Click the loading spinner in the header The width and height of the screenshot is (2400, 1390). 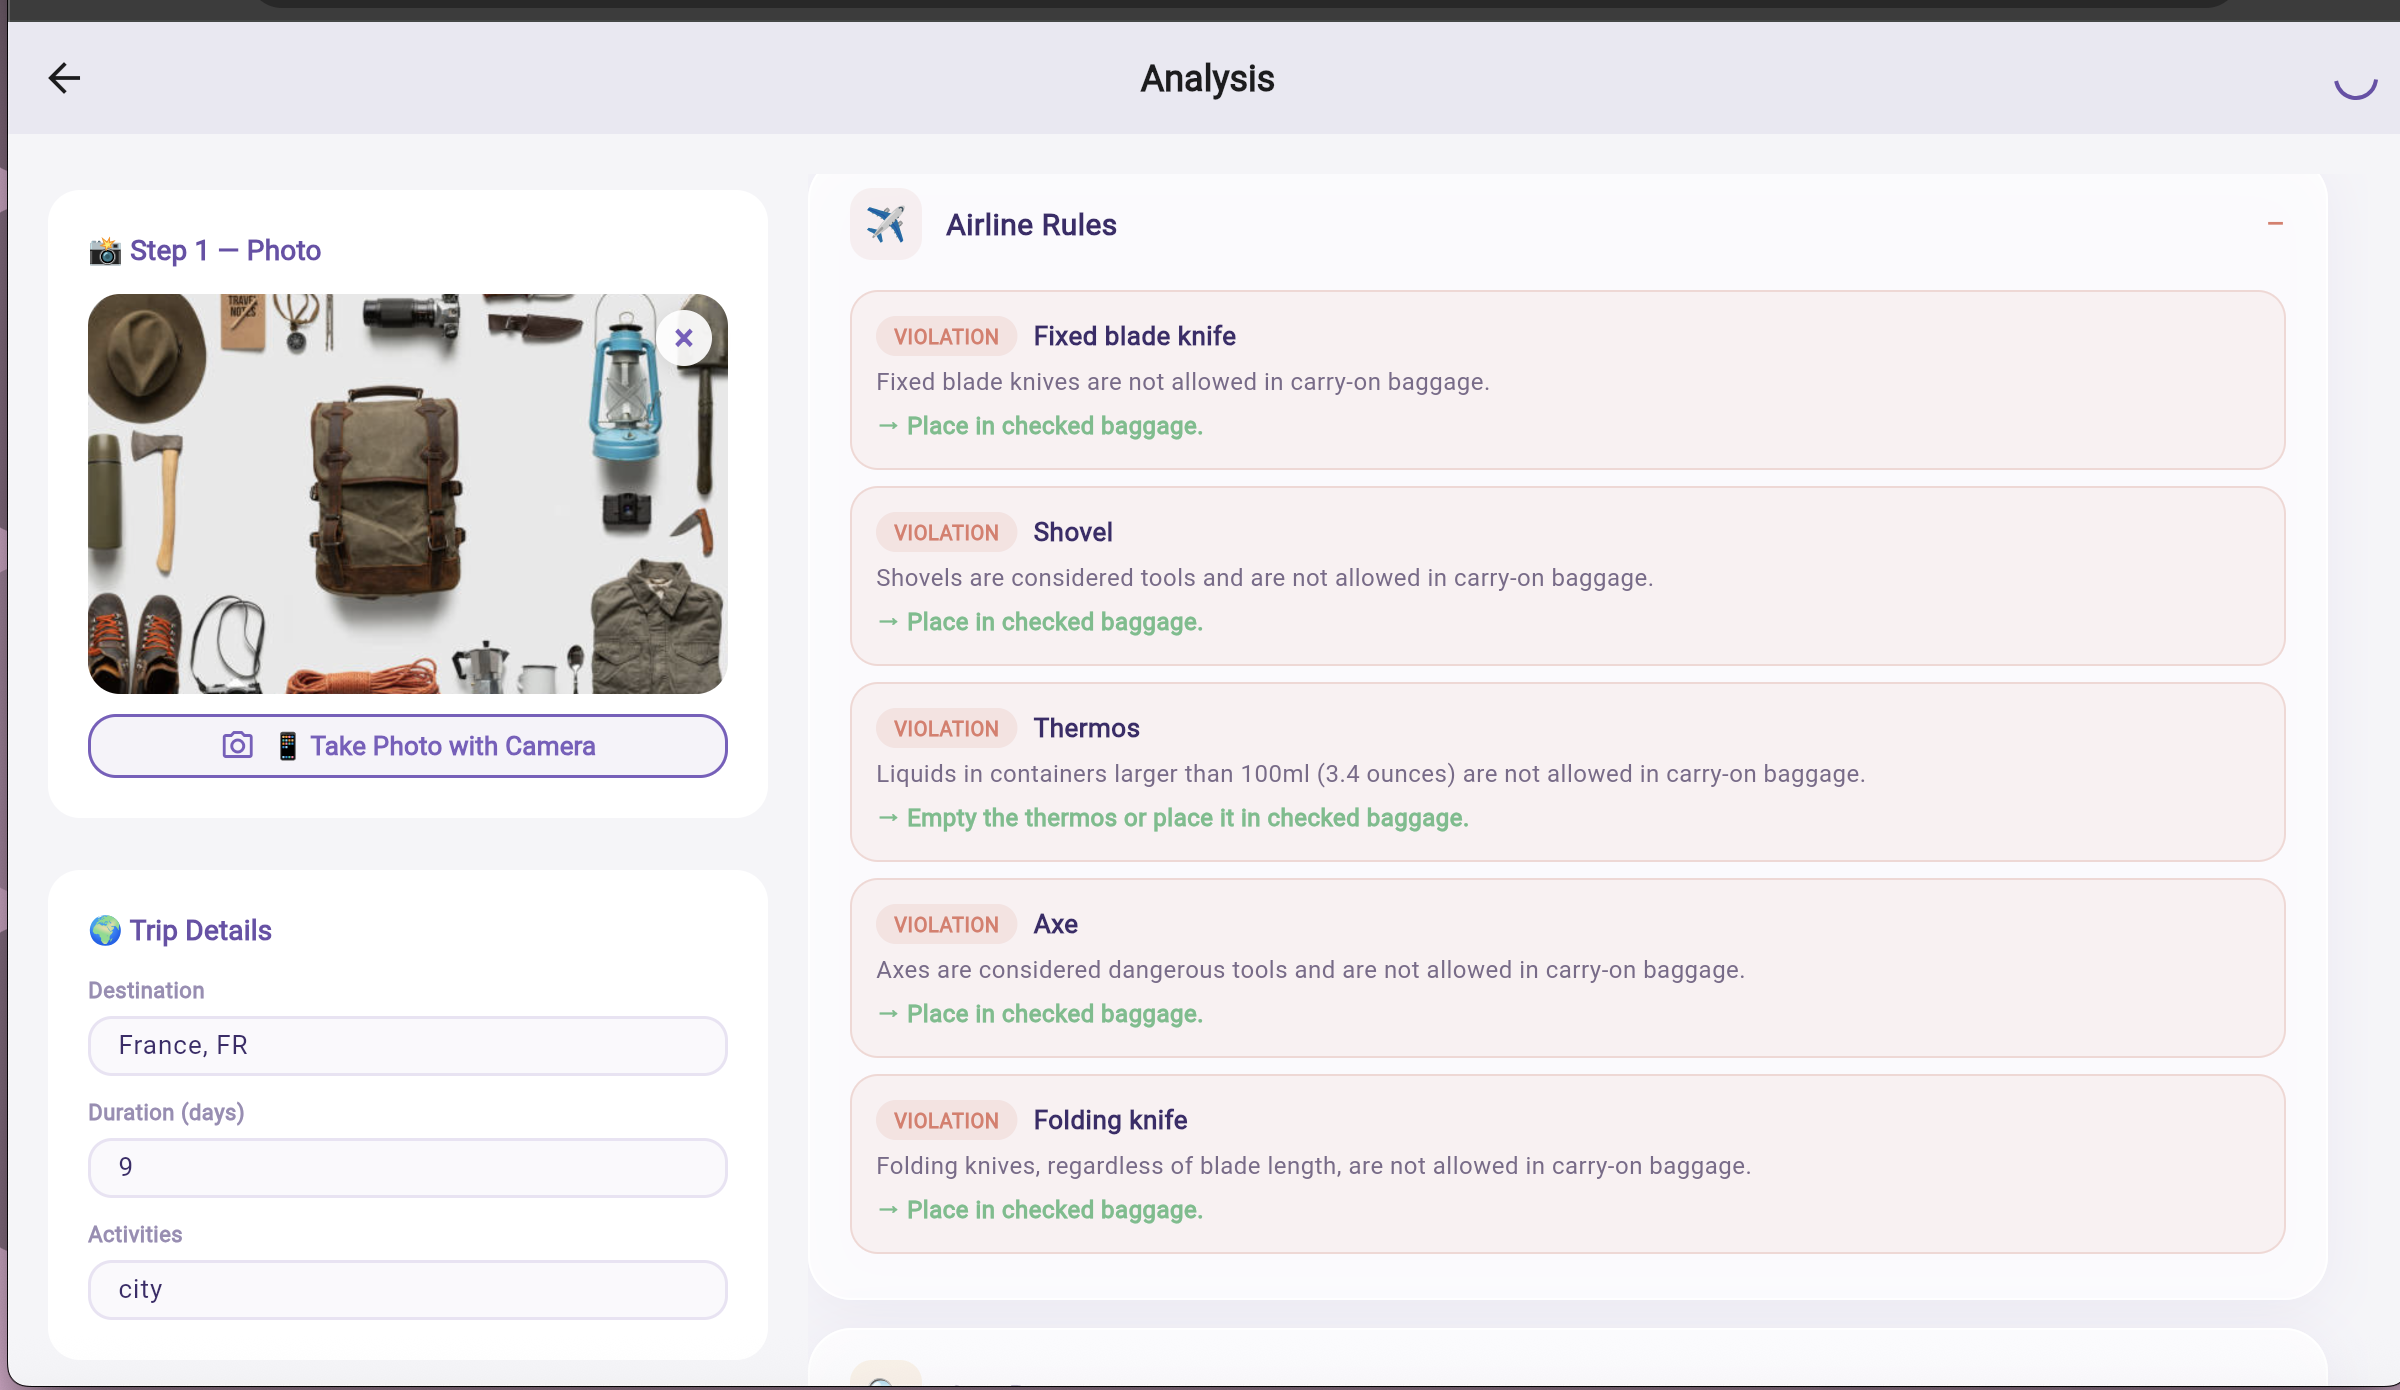(x=2355, y=82)
